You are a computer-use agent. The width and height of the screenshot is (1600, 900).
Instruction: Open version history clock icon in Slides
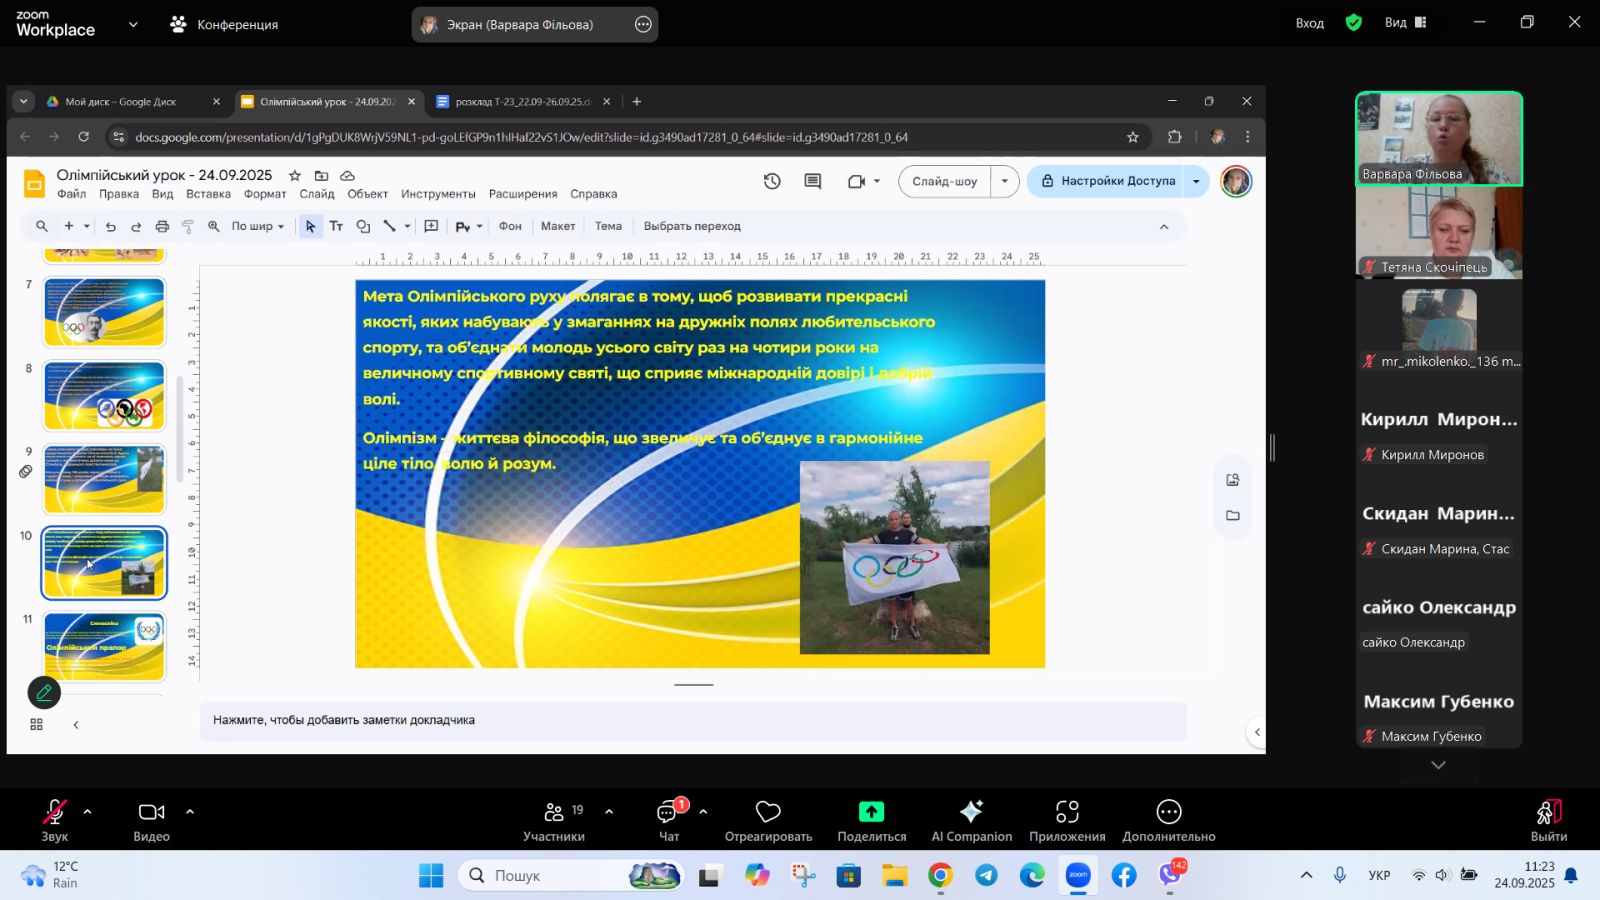click(772, 181)
